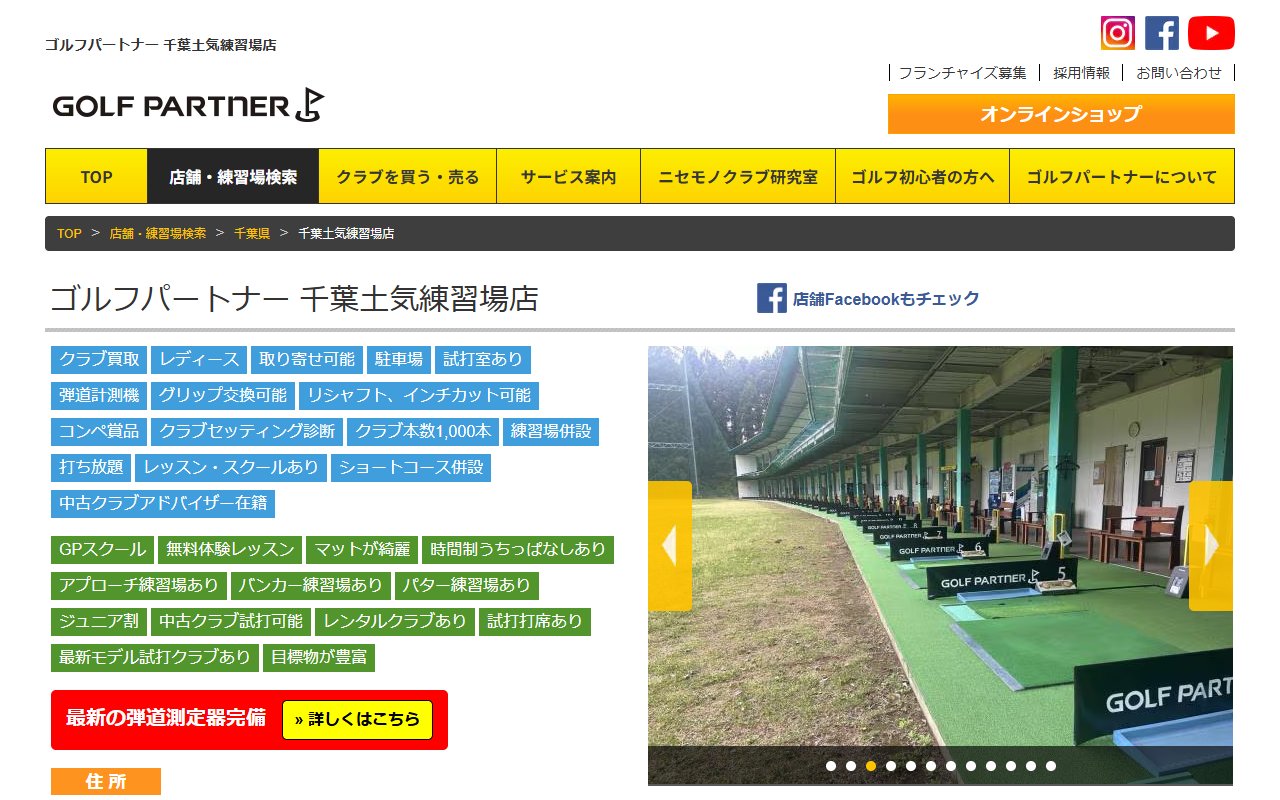This screenshot has height=800, width=1280.
Task: Click the 試打打席あり tag
Action: click(535, 622)
